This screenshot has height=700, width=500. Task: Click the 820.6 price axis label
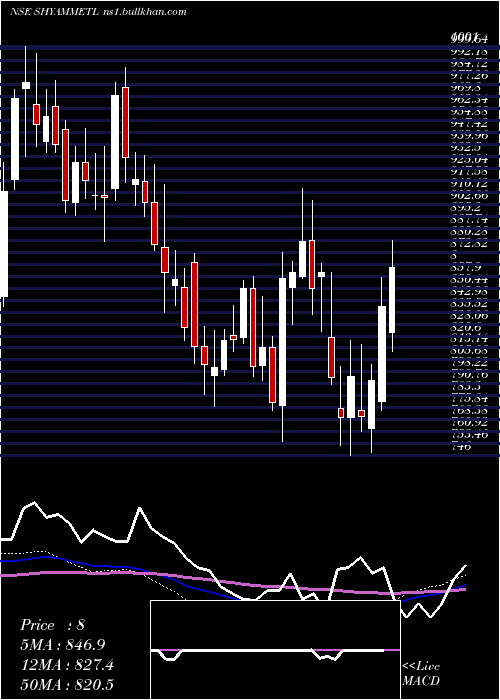tap(466, 328)
